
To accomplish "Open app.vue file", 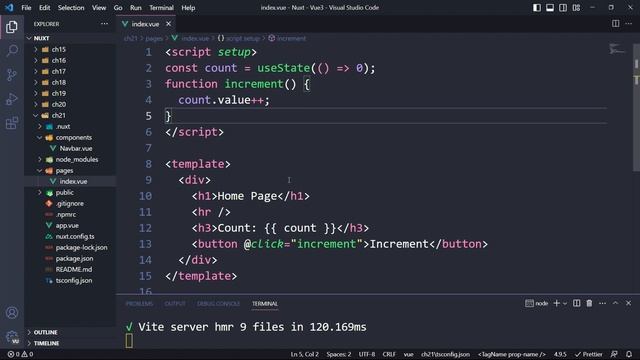I will (x=70, y=225).
